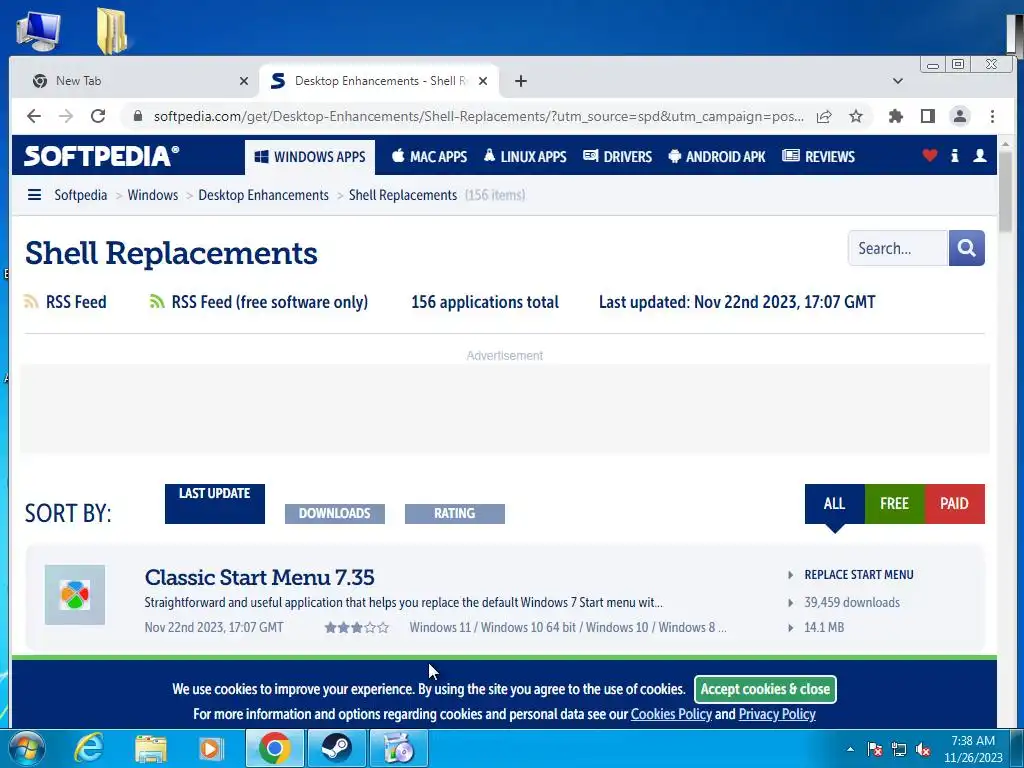Open the Mac Apps section
Screen dimensions: 1024x768
coord(429,157)
